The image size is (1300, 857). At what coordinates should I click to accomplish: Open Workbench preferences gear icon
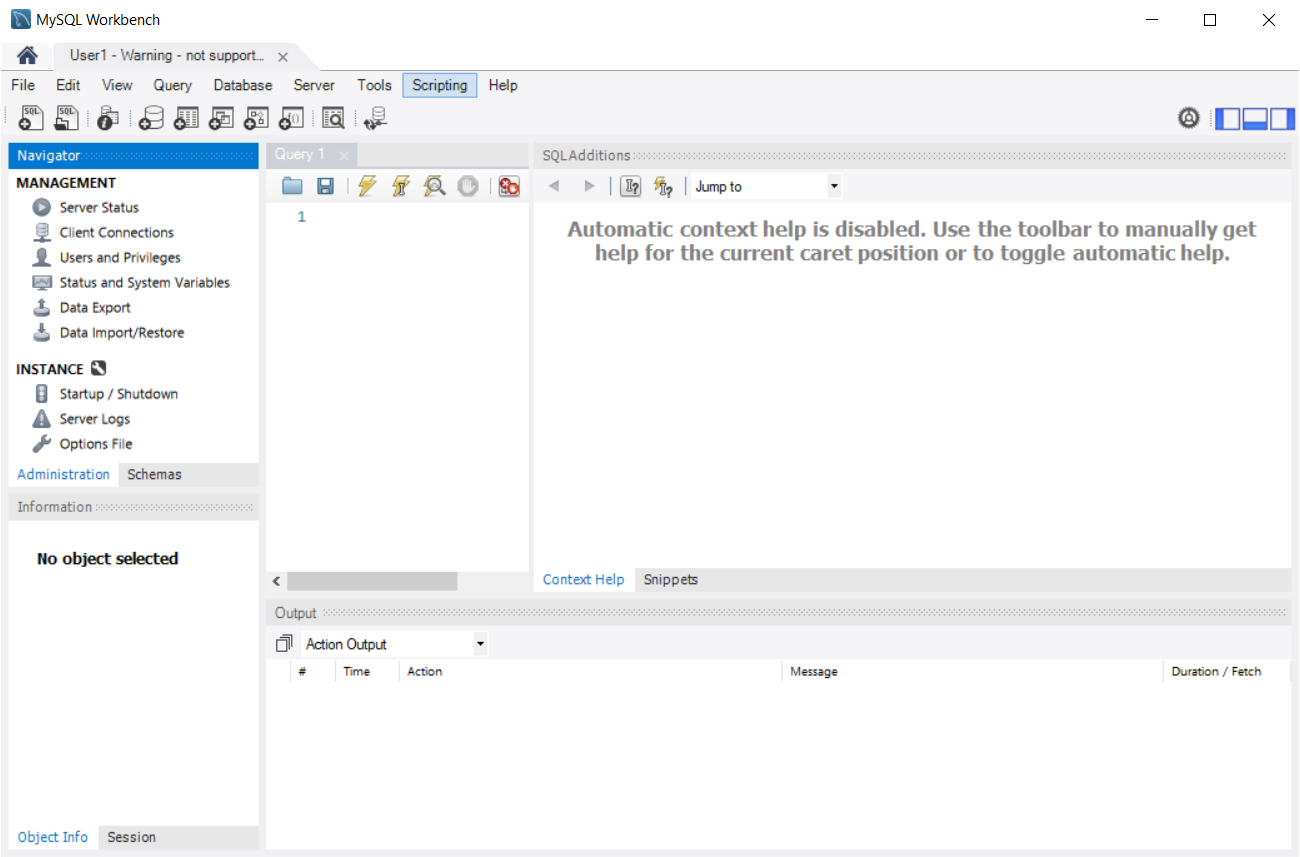coord(1188,118)
